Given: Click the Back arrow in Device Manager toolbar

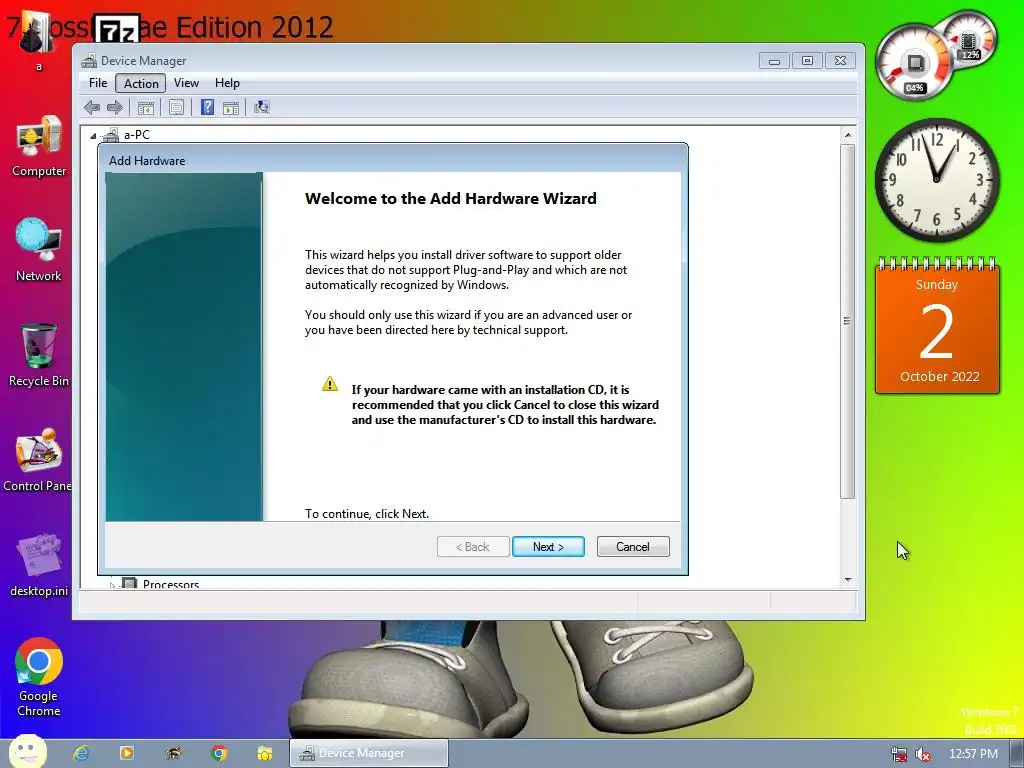Looking at the screenshot, I should 92,107.
